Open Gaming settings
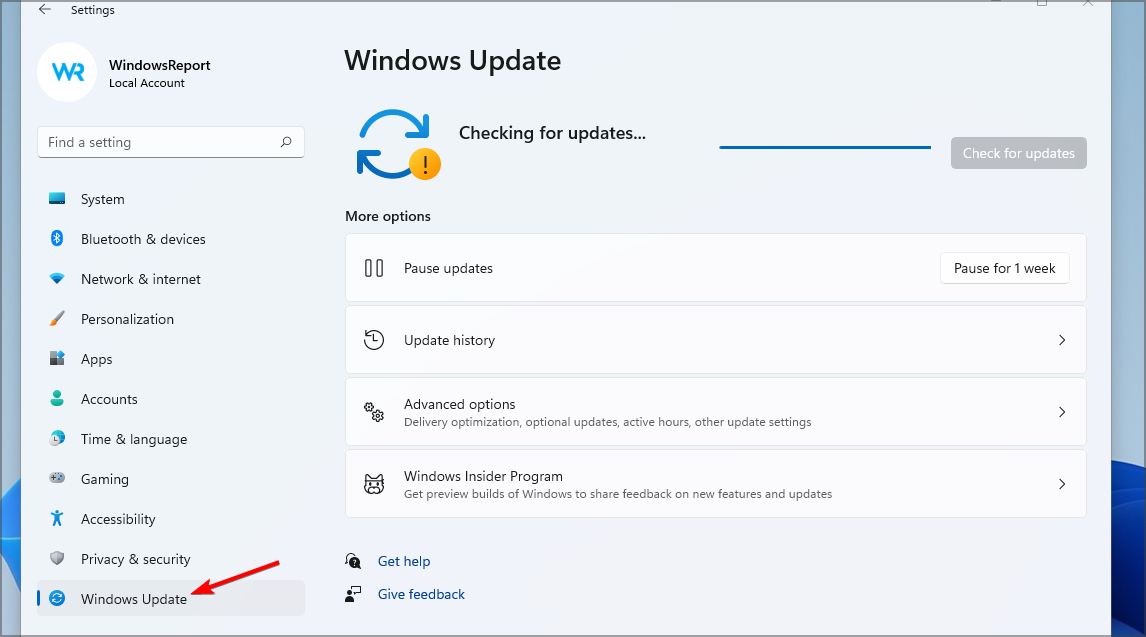 click(171, 478)
